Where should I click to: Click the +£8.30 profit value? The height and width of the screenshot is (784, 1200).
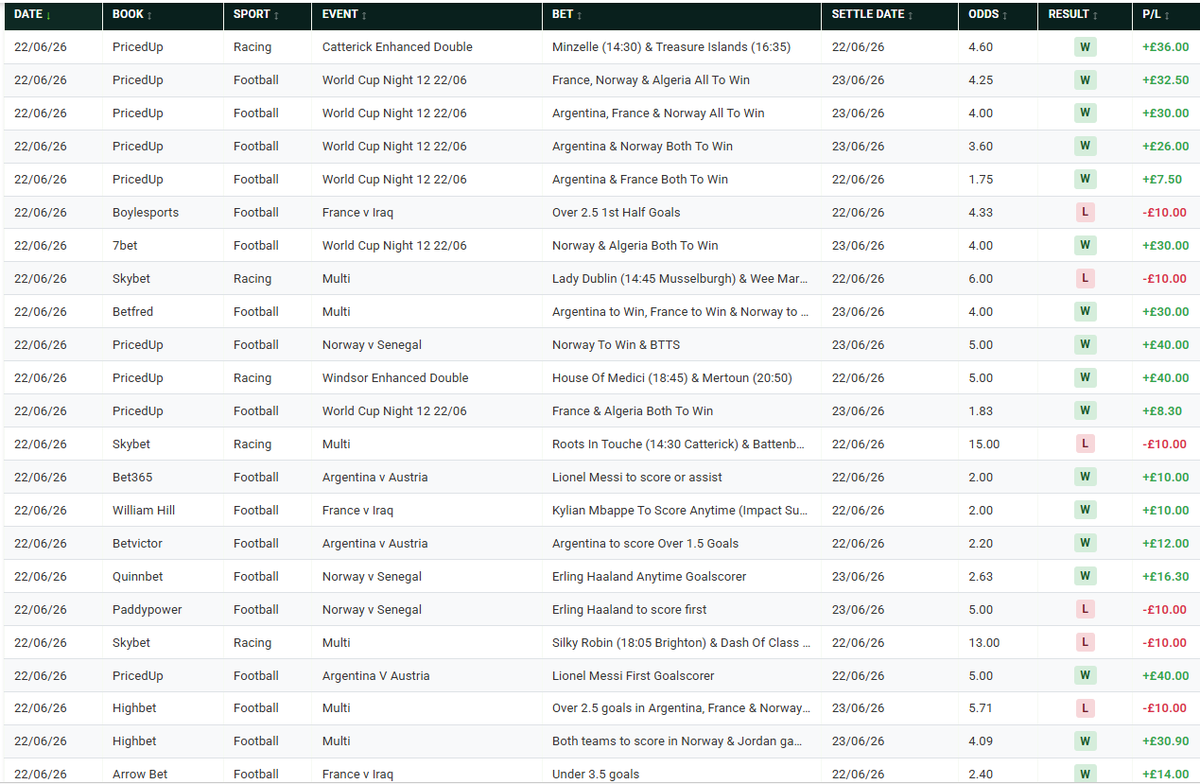(1162, 411)
